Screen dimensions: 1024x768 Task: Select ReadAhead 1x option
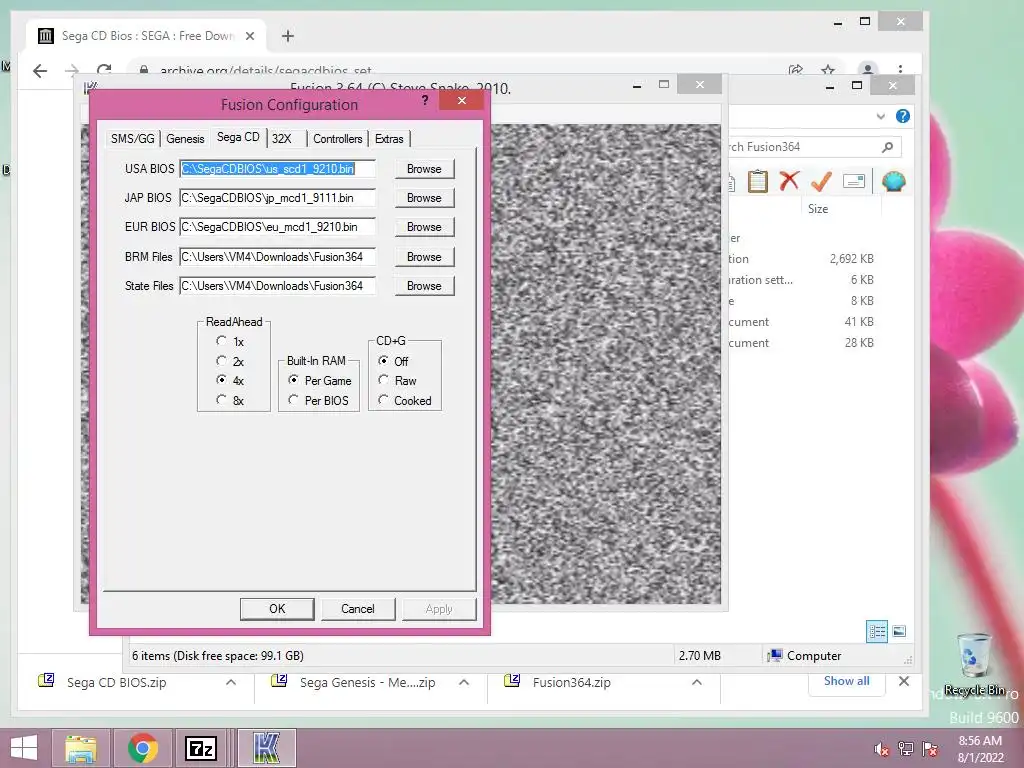click(221, 341)
